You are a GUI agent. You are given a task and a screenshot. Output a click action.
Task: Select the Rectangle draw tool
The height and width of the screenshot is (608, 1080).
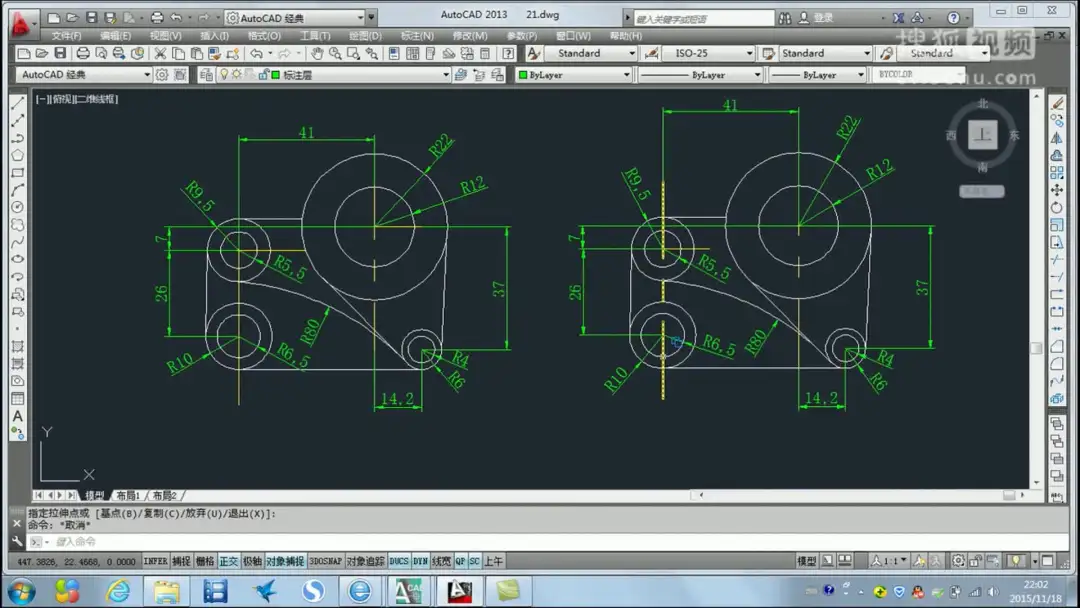point(18,173)
